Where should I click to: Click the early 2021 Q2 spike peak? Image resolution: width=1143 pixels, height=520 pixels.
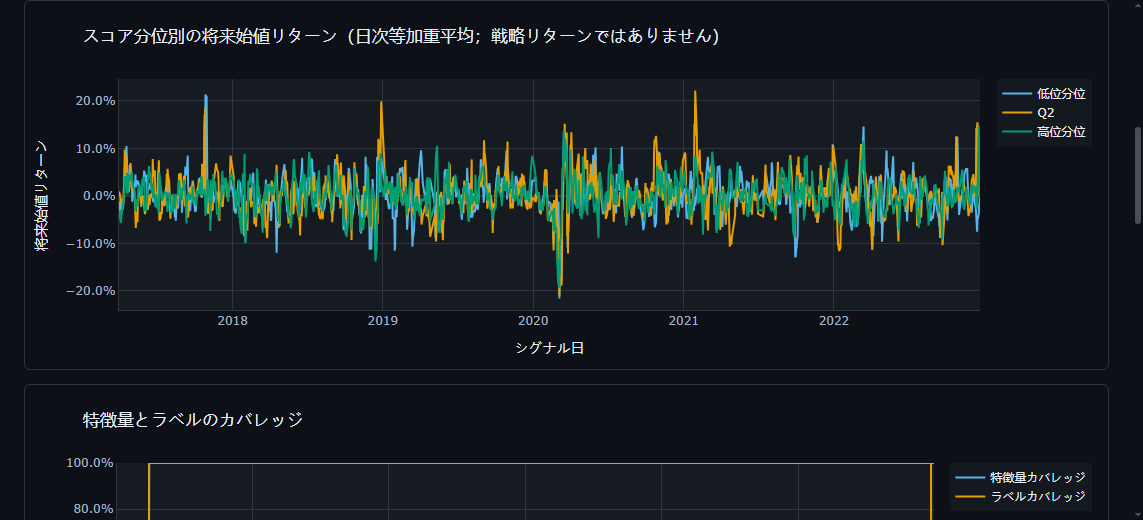[695, 92]
